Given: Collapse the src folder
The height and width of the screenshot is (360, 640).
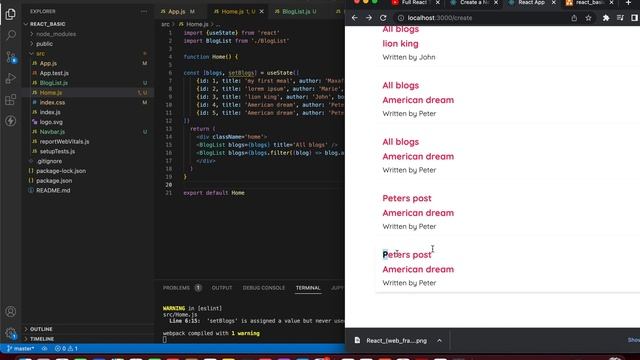Looking at the screenshot, I should [40, 53].
